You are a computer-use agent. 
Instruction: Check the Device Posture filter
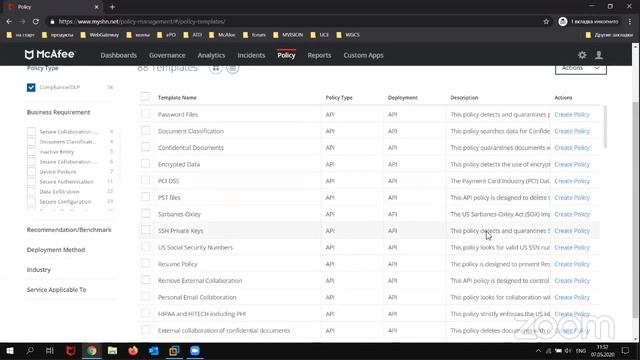pyautogui.click(x=31, y=171)
